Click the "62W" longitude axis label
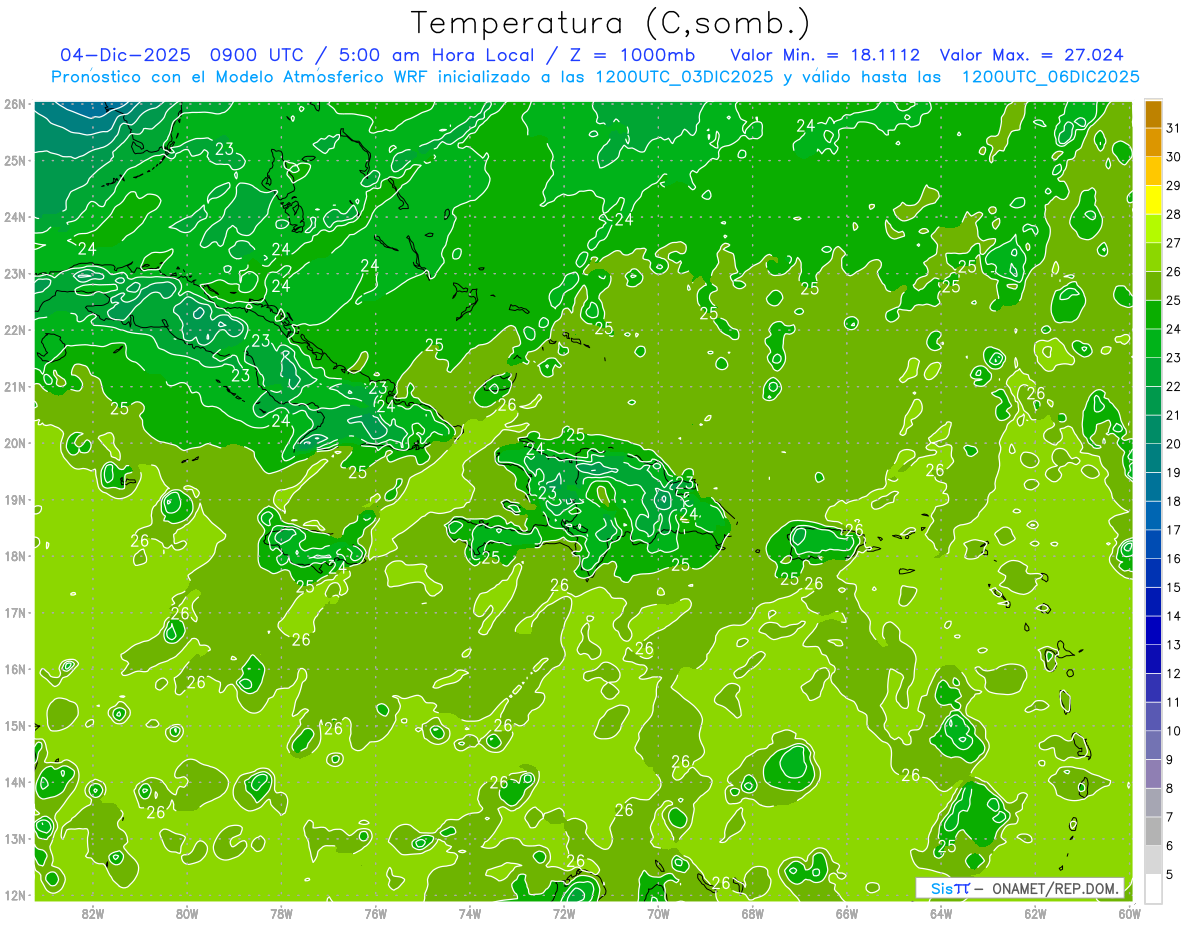Viewport: 1200px width, 927px height. coord(1035,913)
